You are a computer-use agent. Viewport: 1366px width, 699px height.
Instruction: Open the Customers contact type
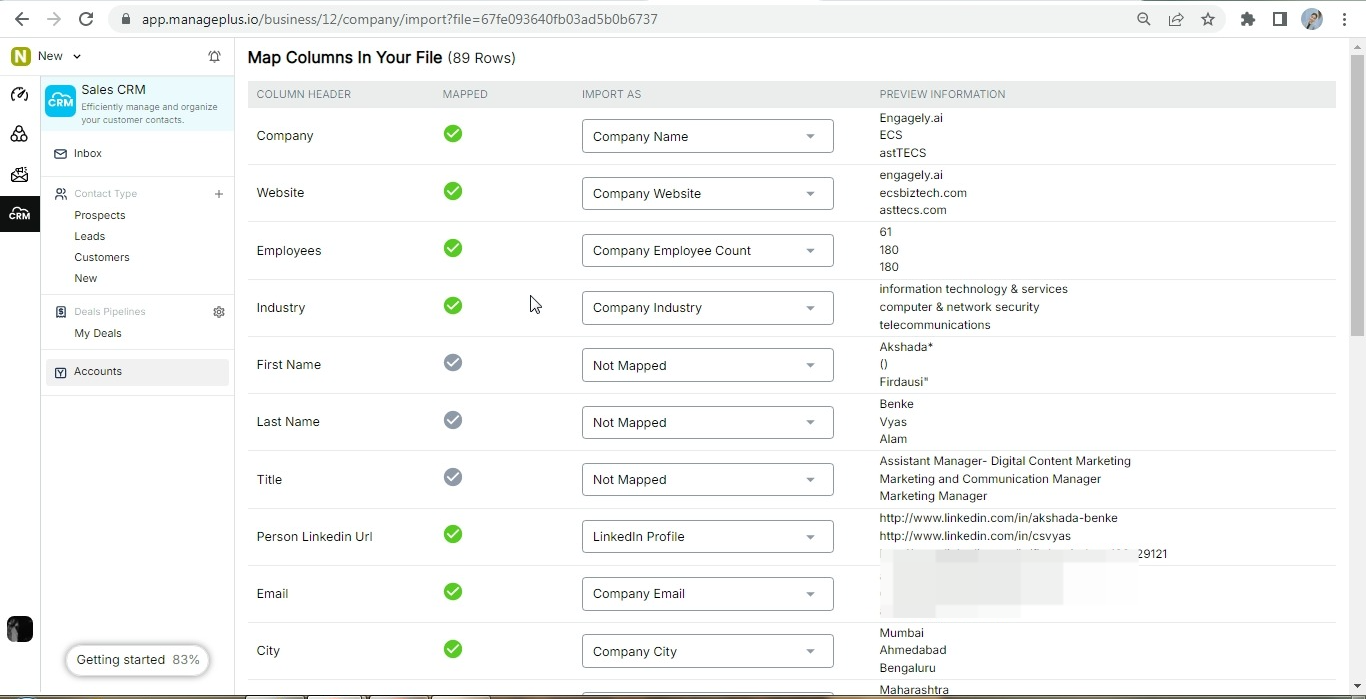pos(102,258)
